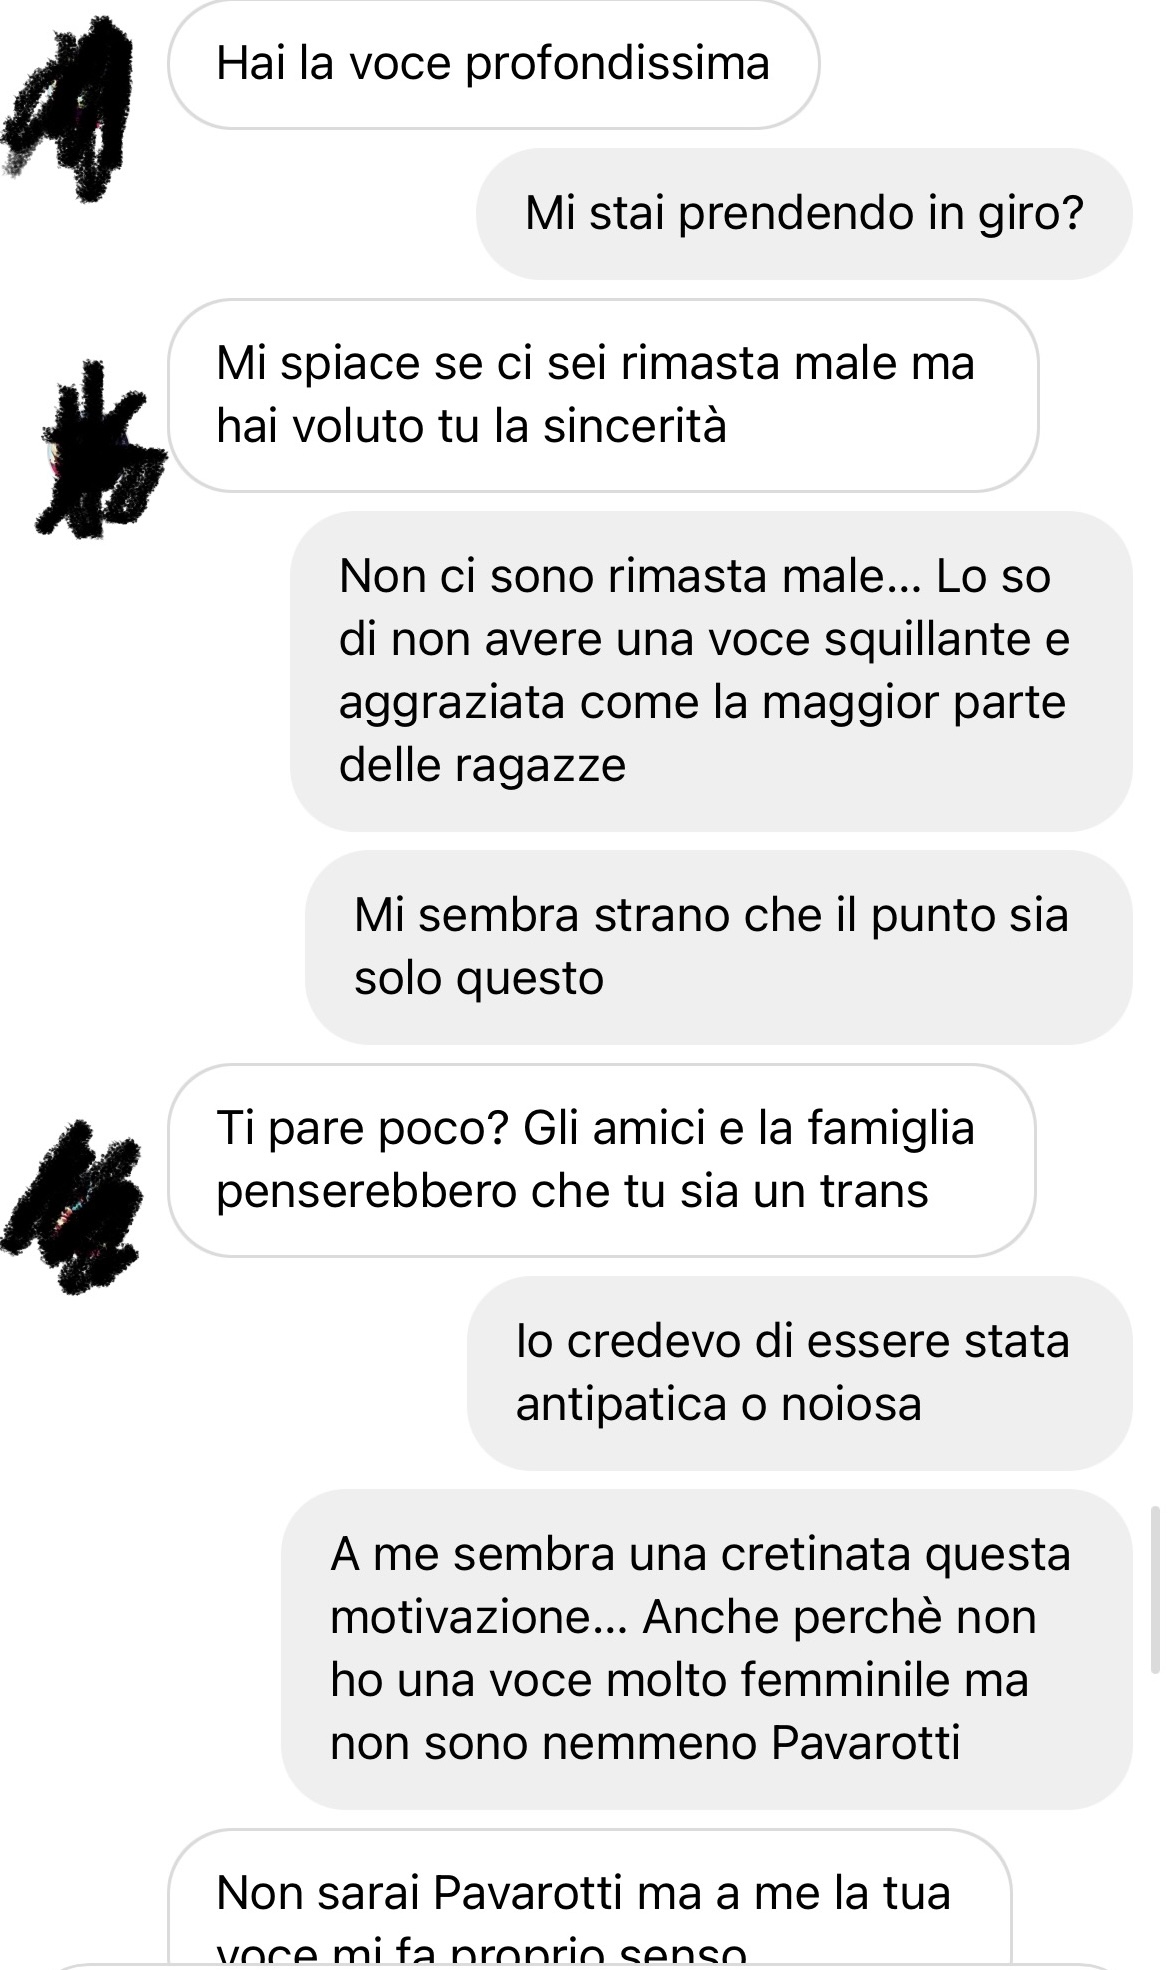The height and width of the screenshot is (1970, 1168).
Task: Tap 'aggraziata come la maggior parte' line
Action: (702, 703)
